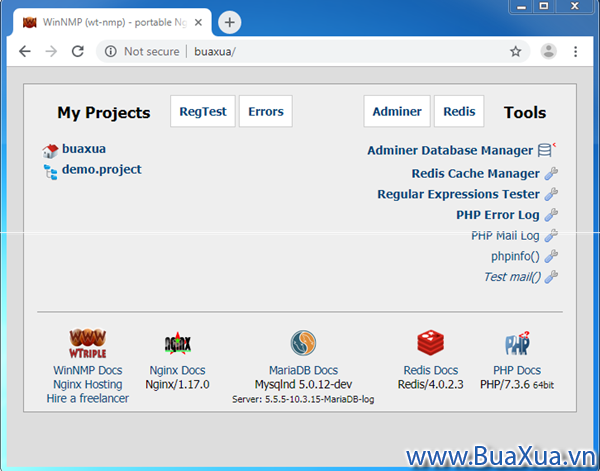Click the WinNMP tab favicon

29,23
